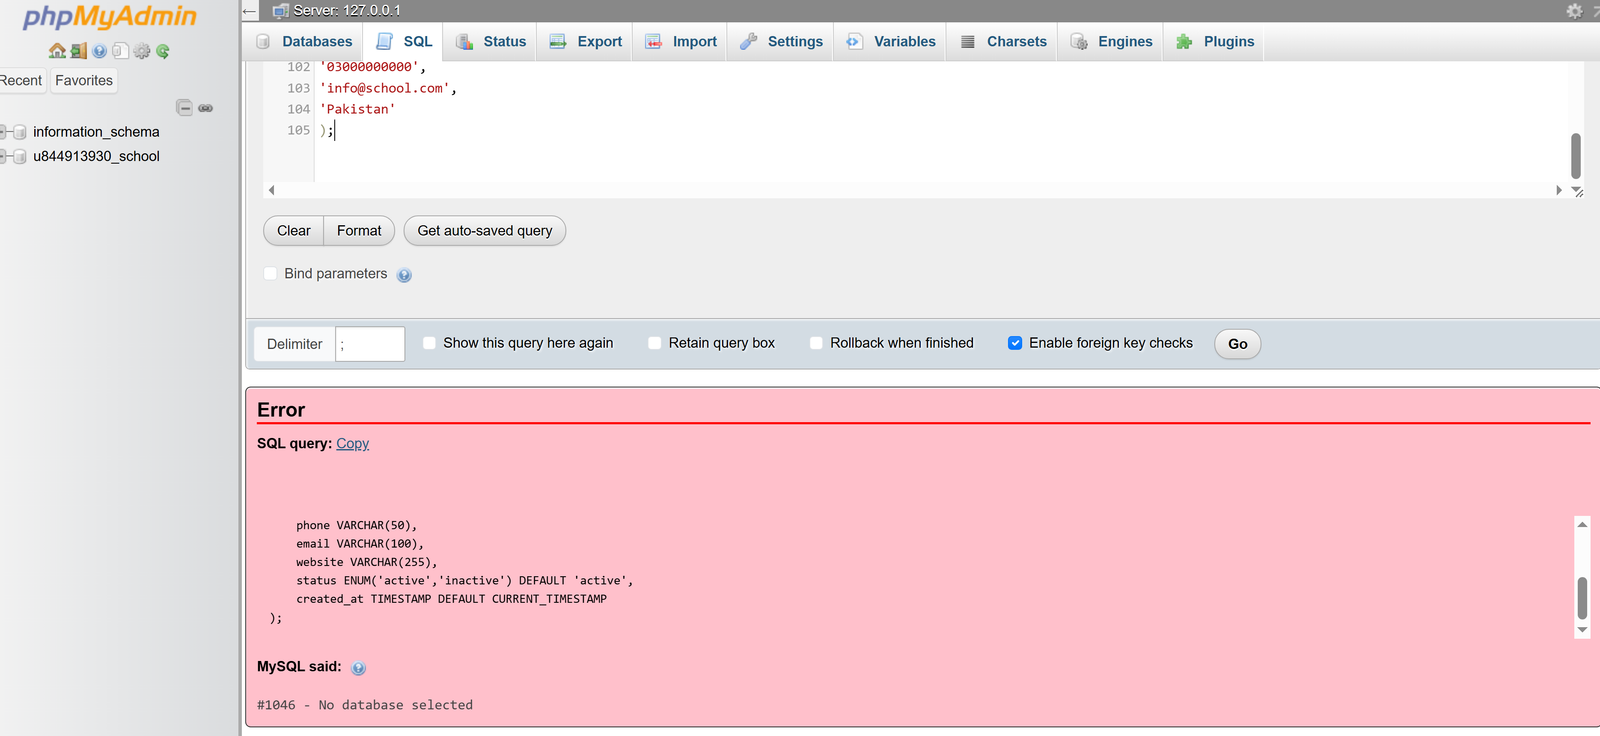Image resolution: width=1600 pixels, height=736 pixels.
Task: Click the phpMyAdmin logo
Action: tap(110, 16)
